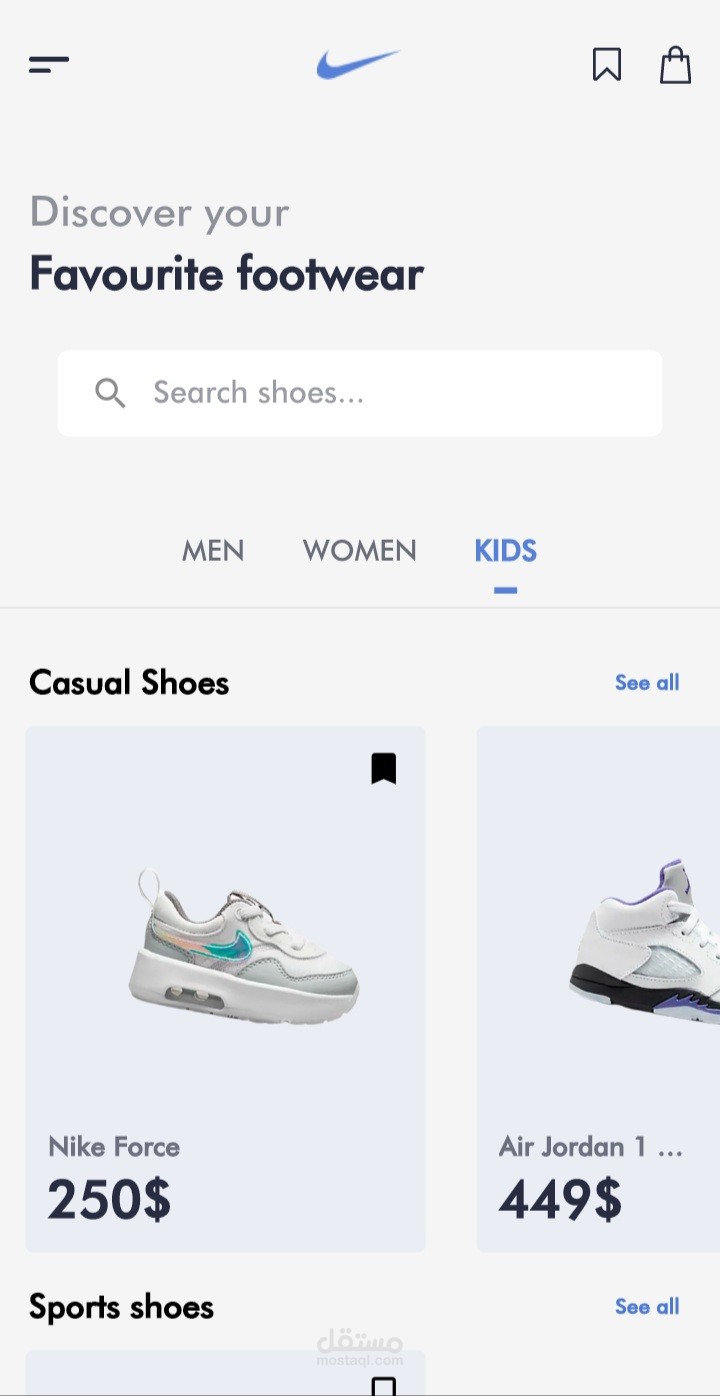Open the hamburger menu icon
Image resolution: width=720 pixels, height=1396 pixels.
[49, 65]
